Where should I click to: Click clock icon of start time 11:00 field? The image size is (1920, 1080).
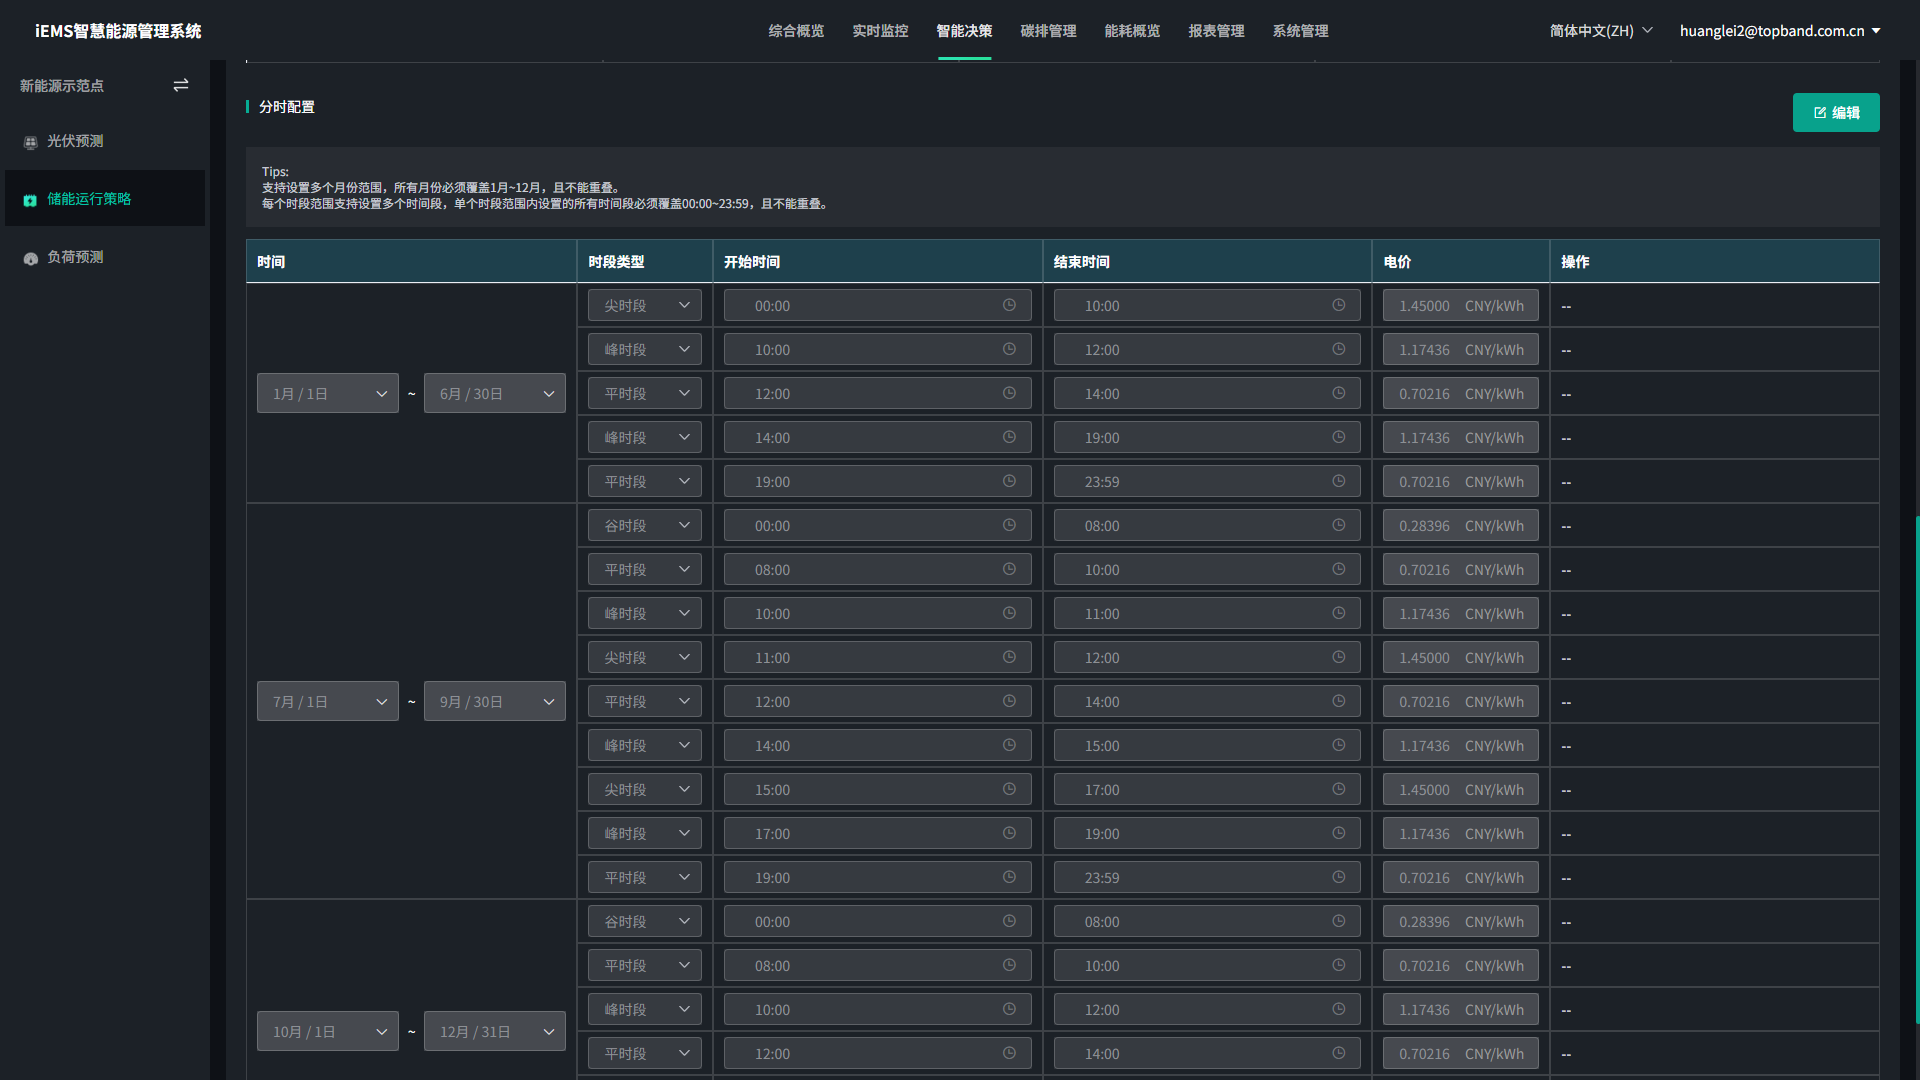click(1009, 657)
